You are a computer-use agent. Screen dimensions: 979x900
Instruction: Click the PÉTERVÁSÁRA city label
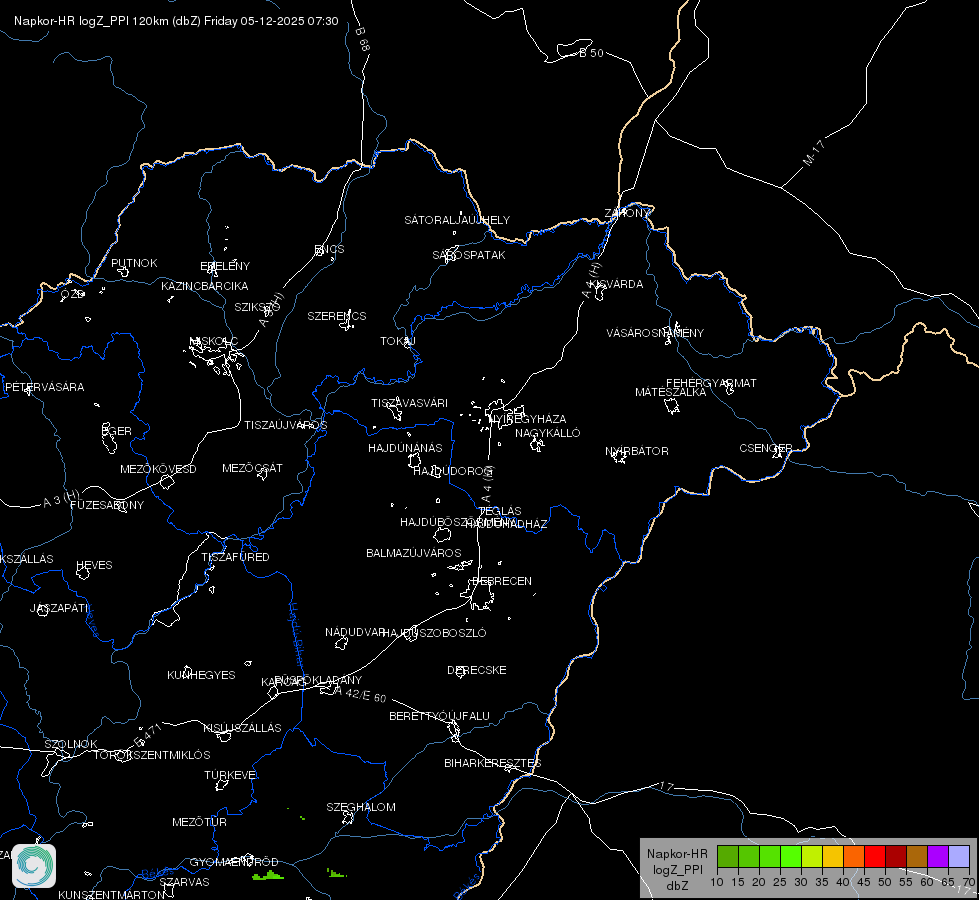coord(44,387)
